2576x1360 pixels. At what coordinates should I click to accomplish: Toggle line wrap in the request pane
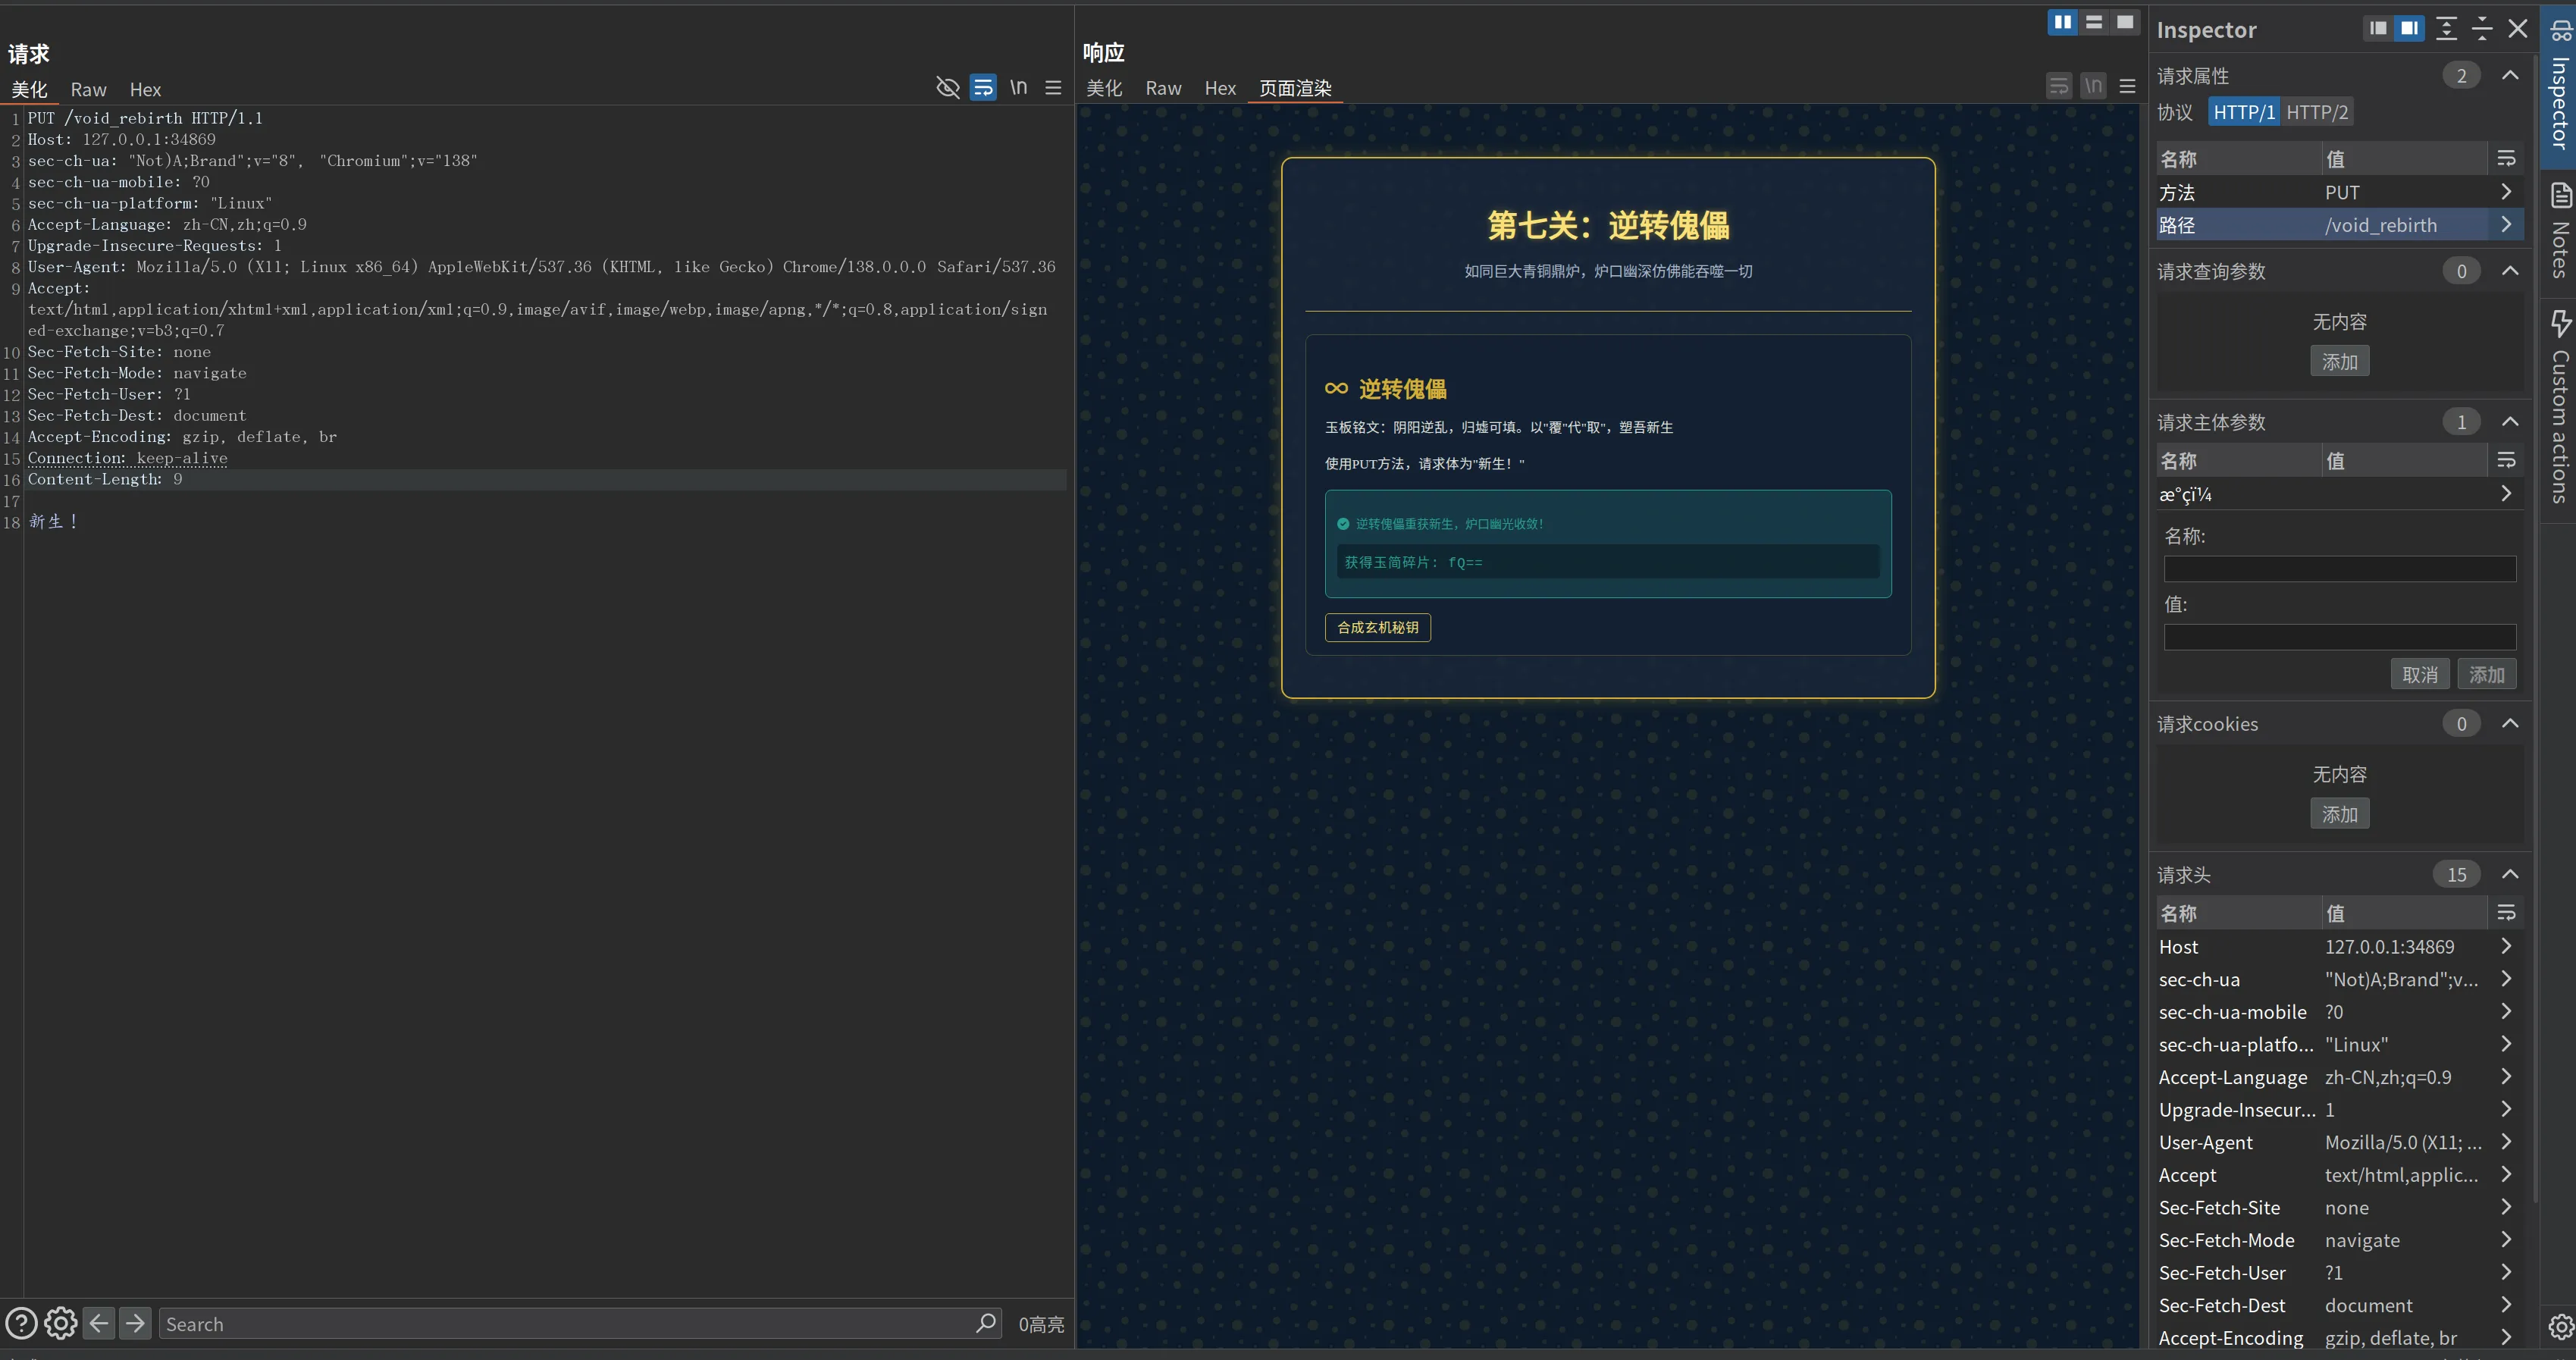(x=983, y=88)
